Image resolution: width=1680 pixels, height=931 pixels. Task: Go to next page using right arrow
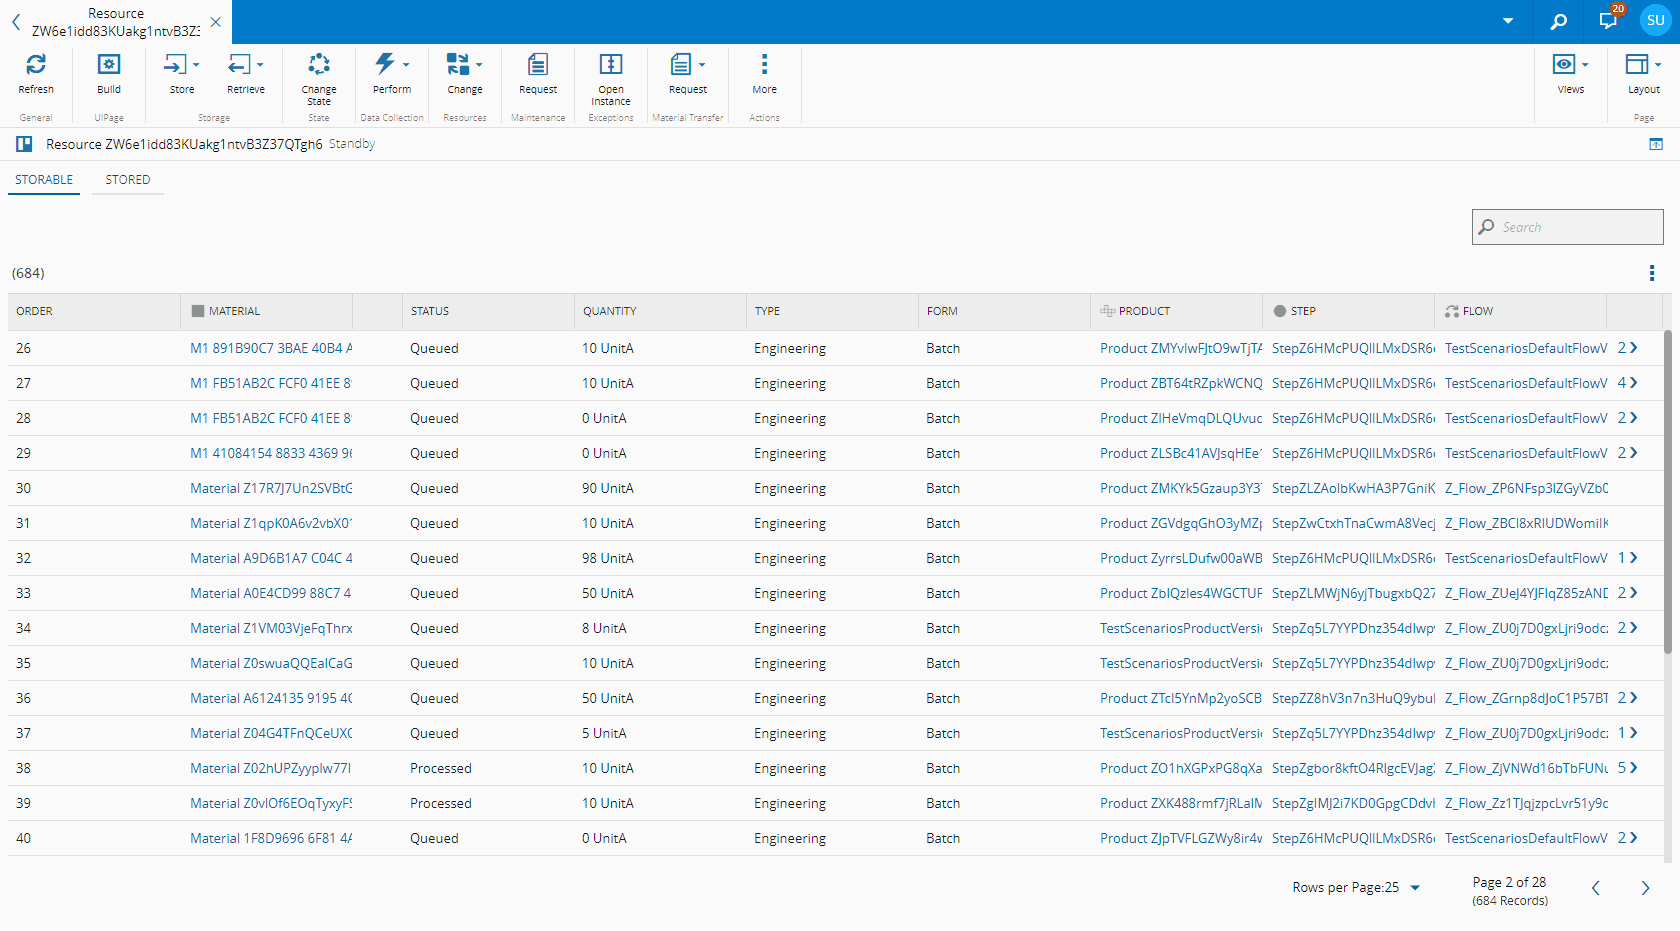pyautogui.click(x=1645, y=887)
